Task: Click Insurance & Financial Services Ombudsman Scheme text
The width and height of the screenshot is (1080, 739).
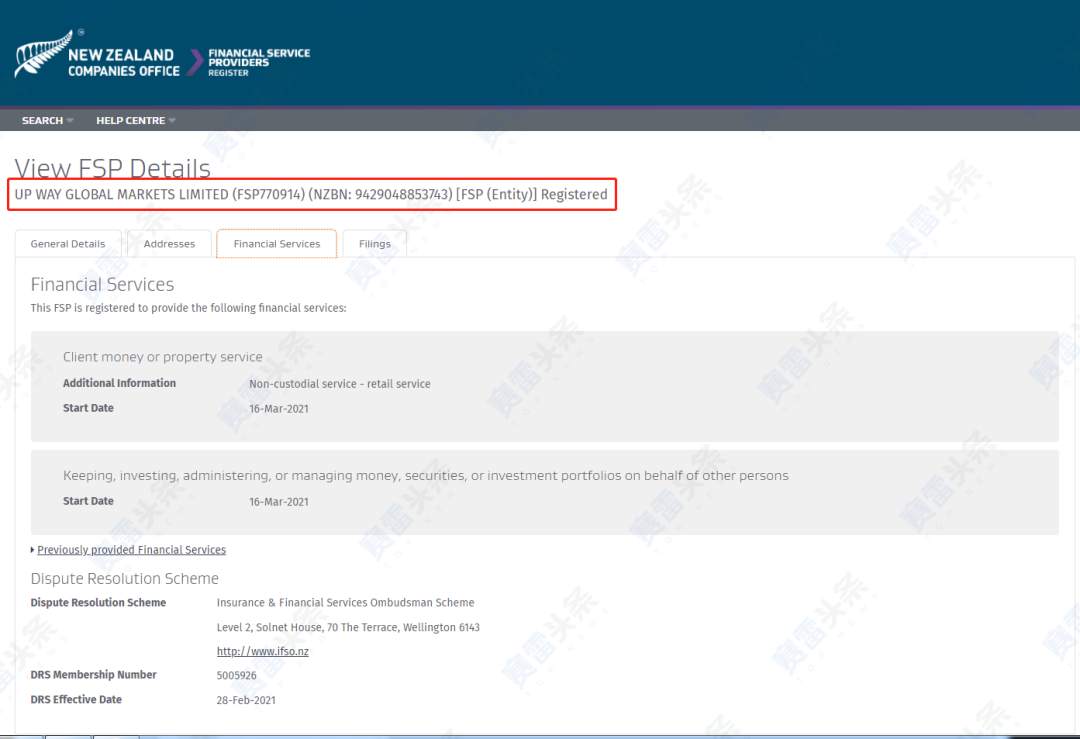Action: pyautogui.click(x=346, y=603)
